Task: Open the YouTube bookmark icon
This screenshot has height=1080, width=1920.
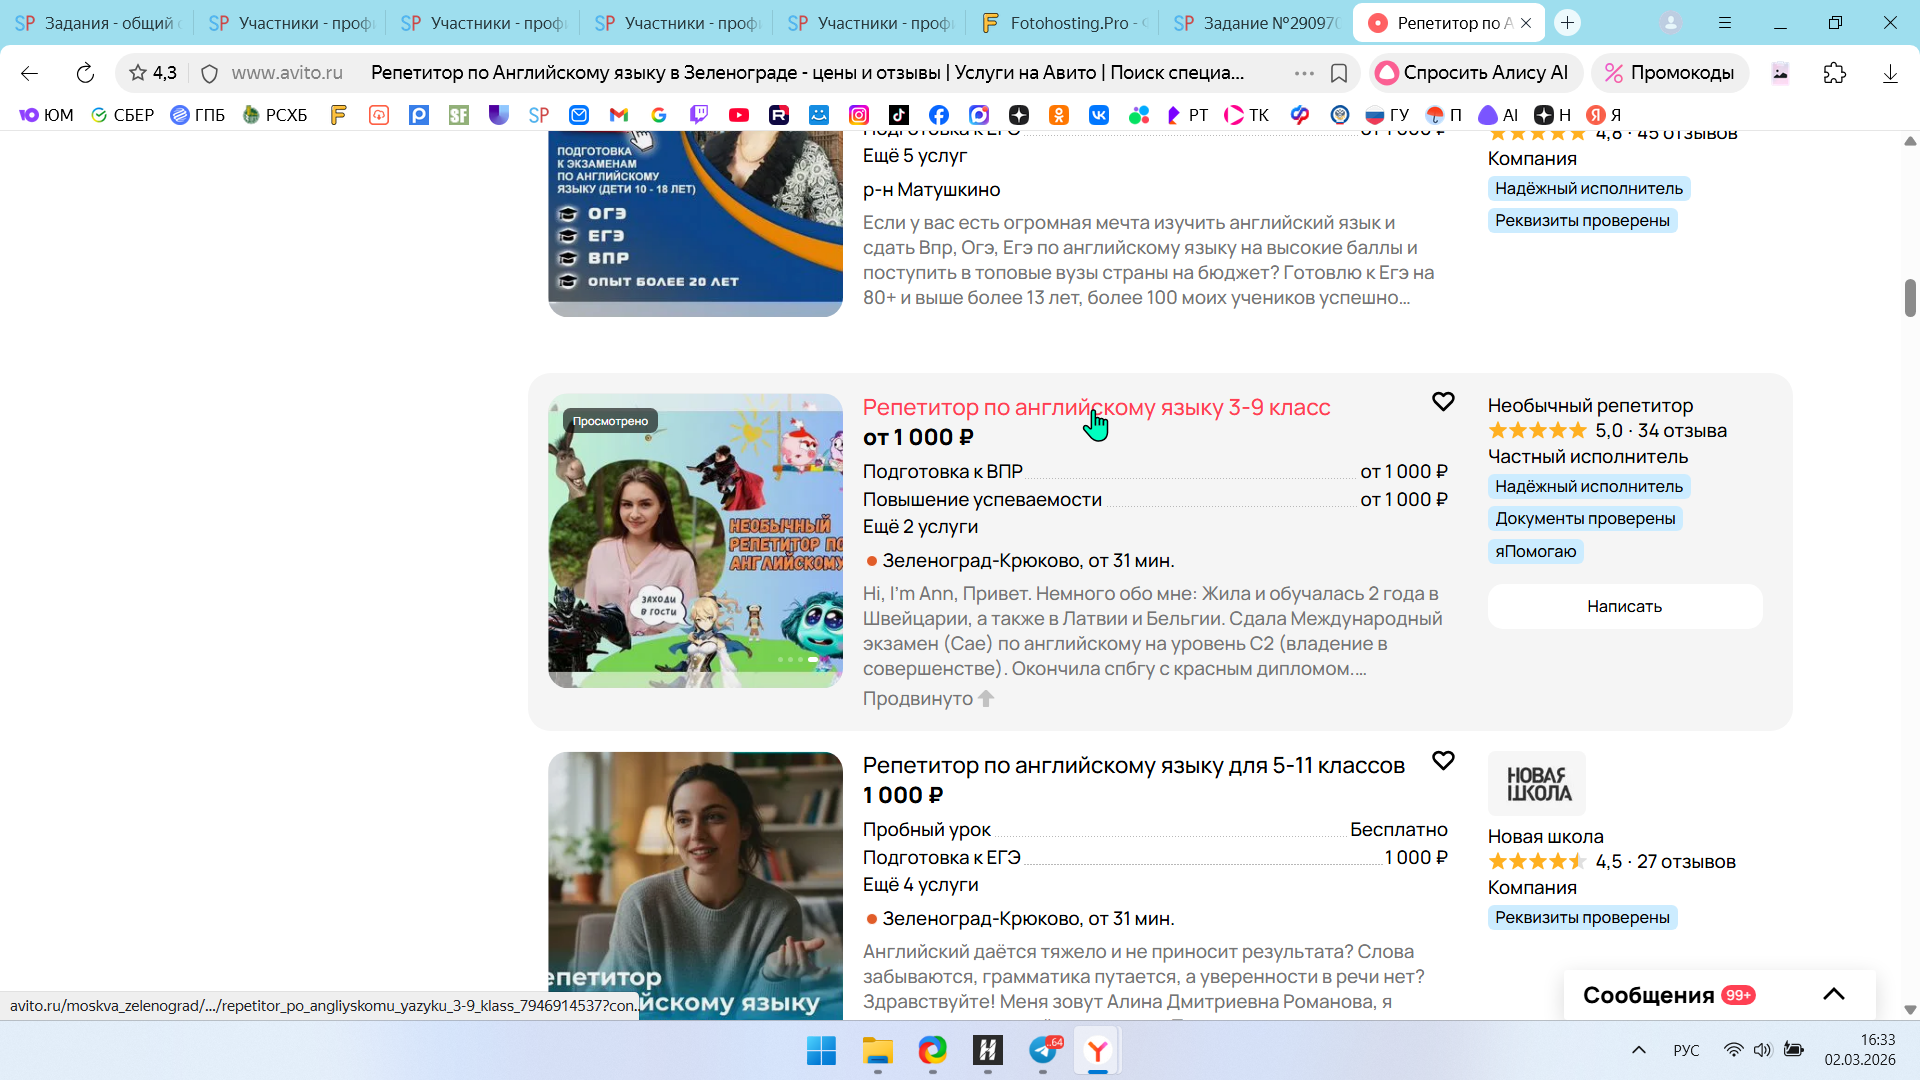Action: click(x=739, y=115)
